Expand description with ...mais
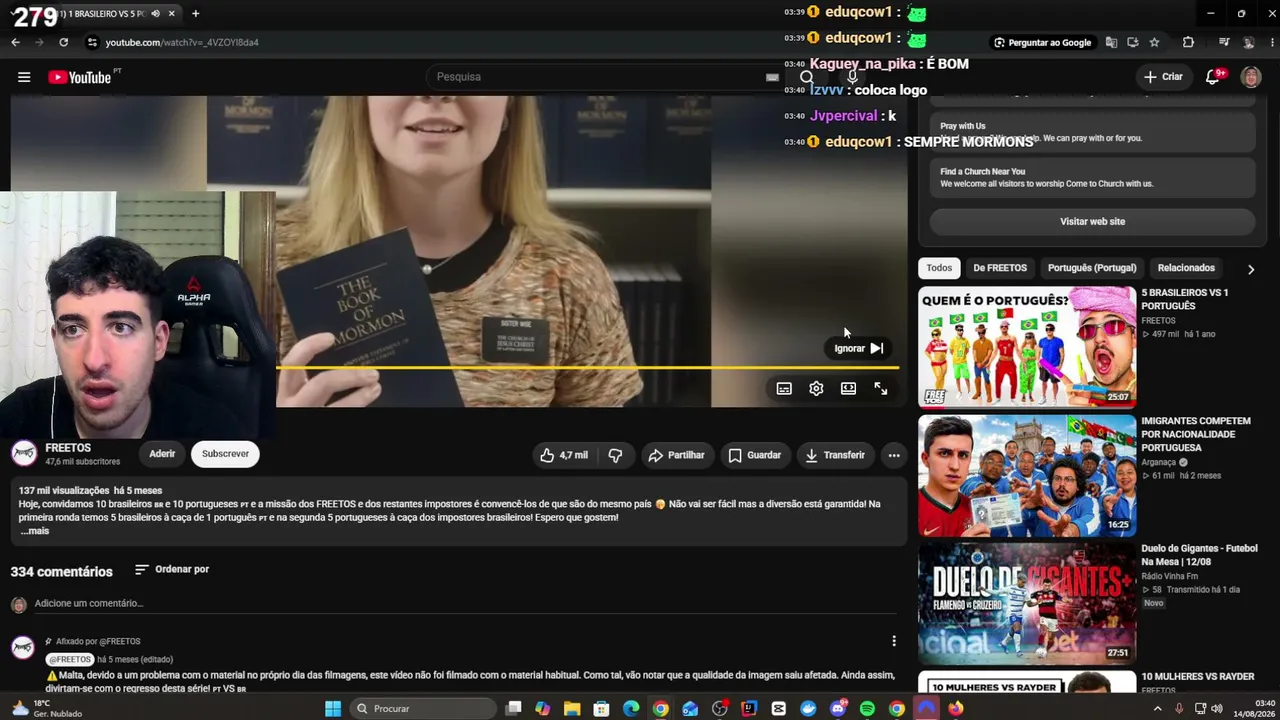 [35, 531]
